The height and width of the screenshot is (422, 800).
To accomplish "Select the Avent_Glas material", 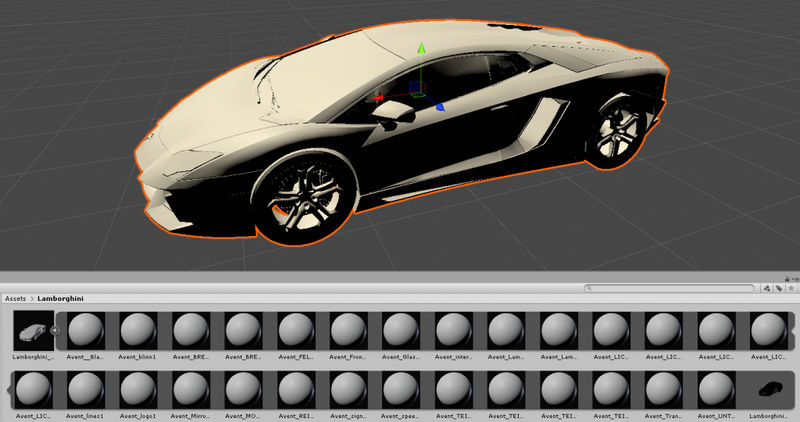I will pyautogui.click(x=402, y=331).
